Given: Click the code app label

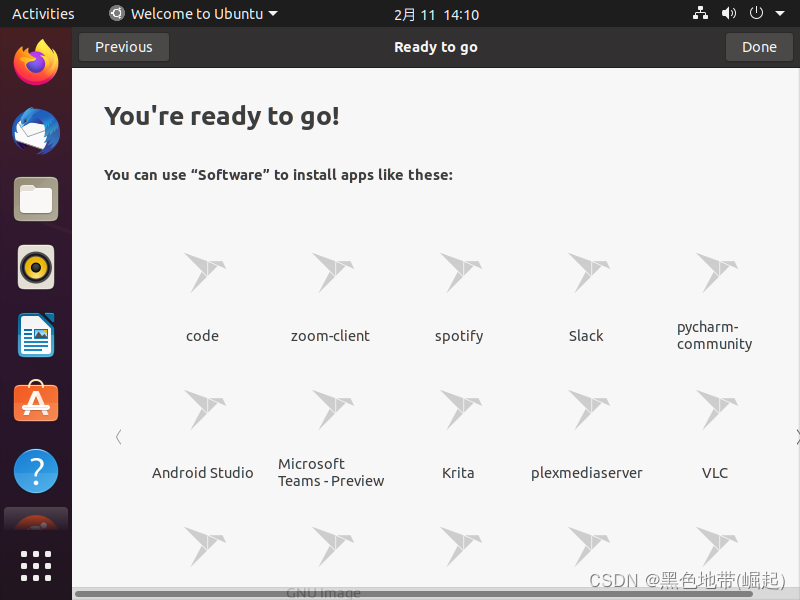Looking at the screenshot, I should [x=203, y=336].
